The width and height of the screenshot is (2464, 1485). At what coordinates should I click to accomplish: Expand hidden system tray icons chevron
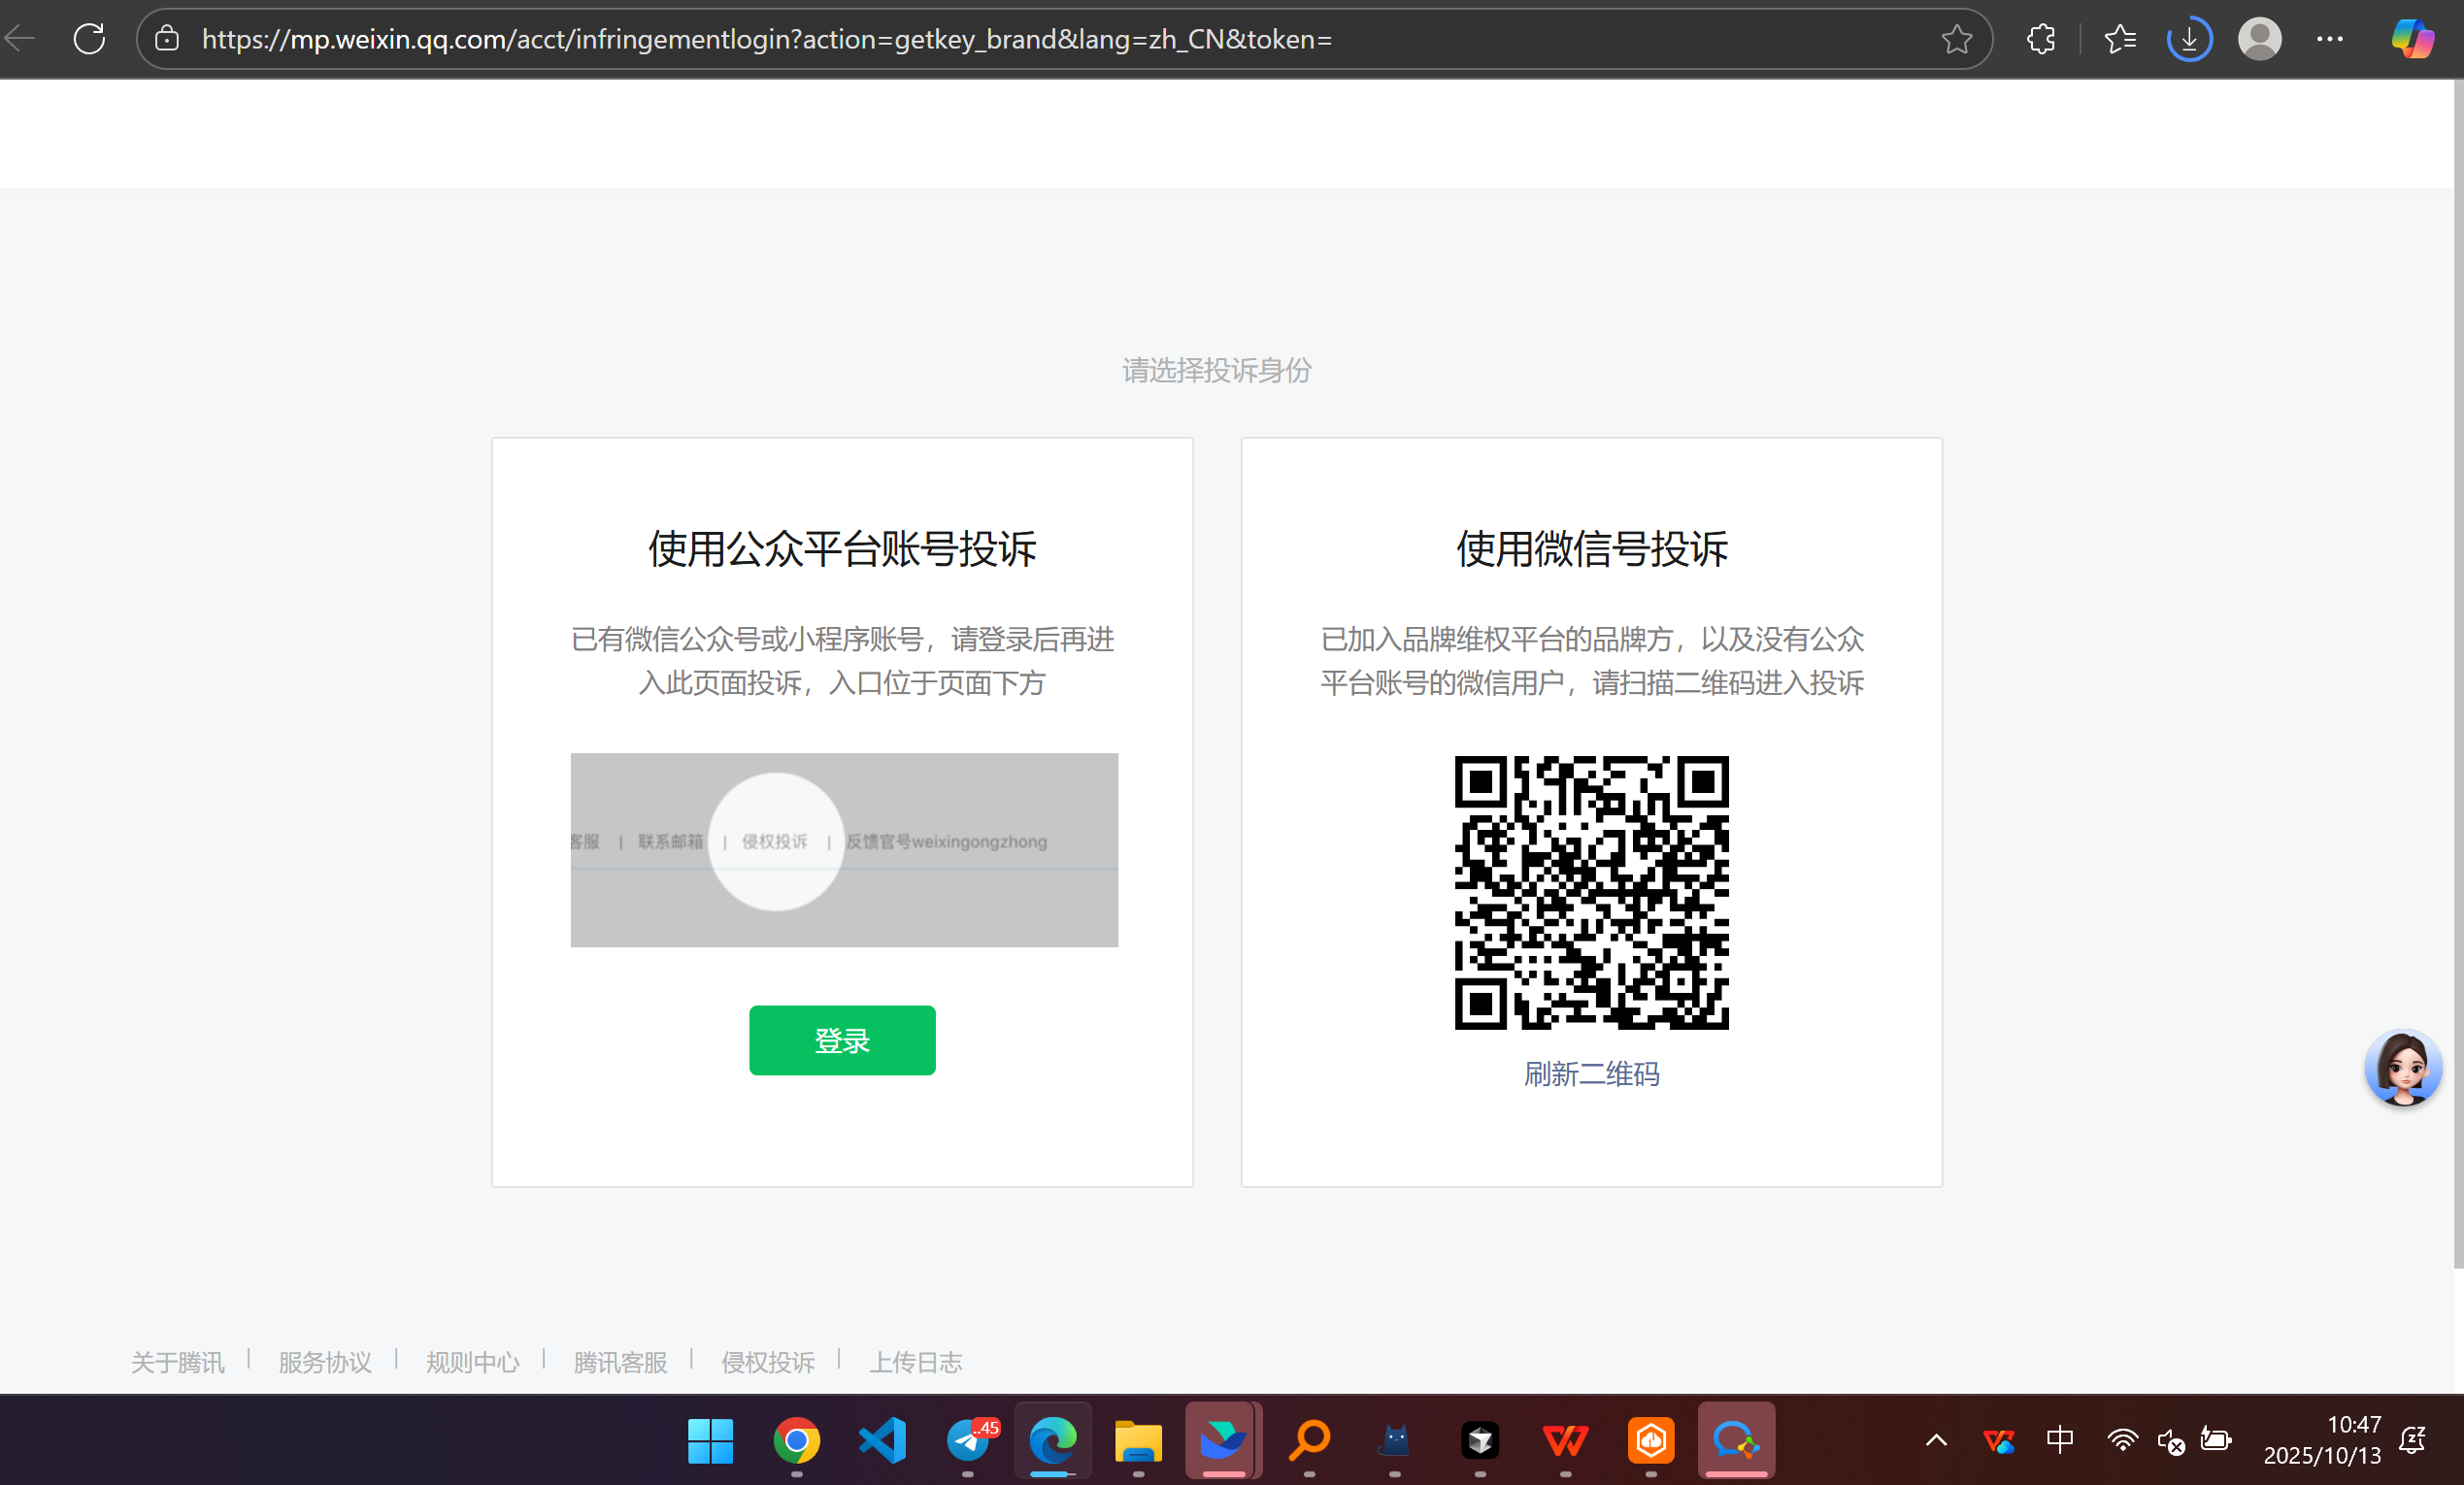pos(1936,1440)
